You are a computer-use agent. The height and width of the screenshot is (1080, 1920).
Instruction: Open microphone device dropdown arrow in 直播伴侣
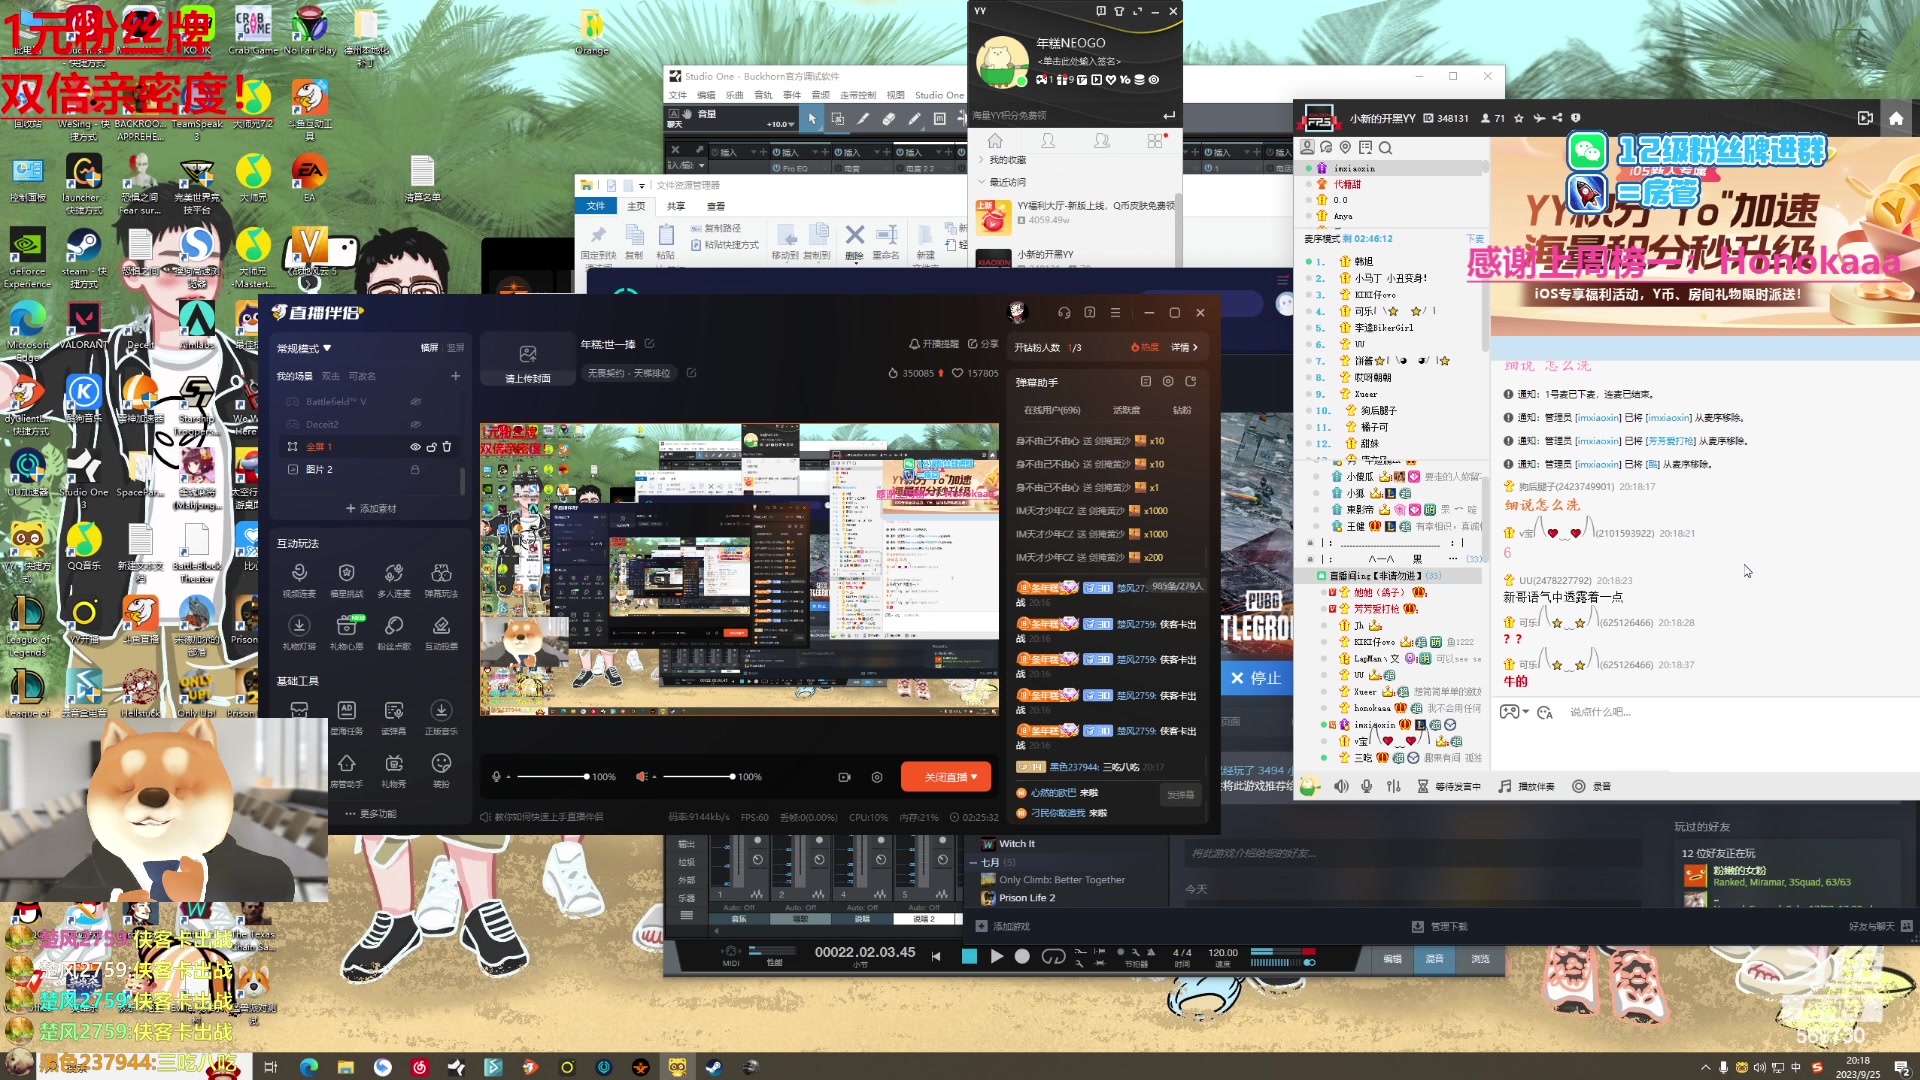pos(508,777)
